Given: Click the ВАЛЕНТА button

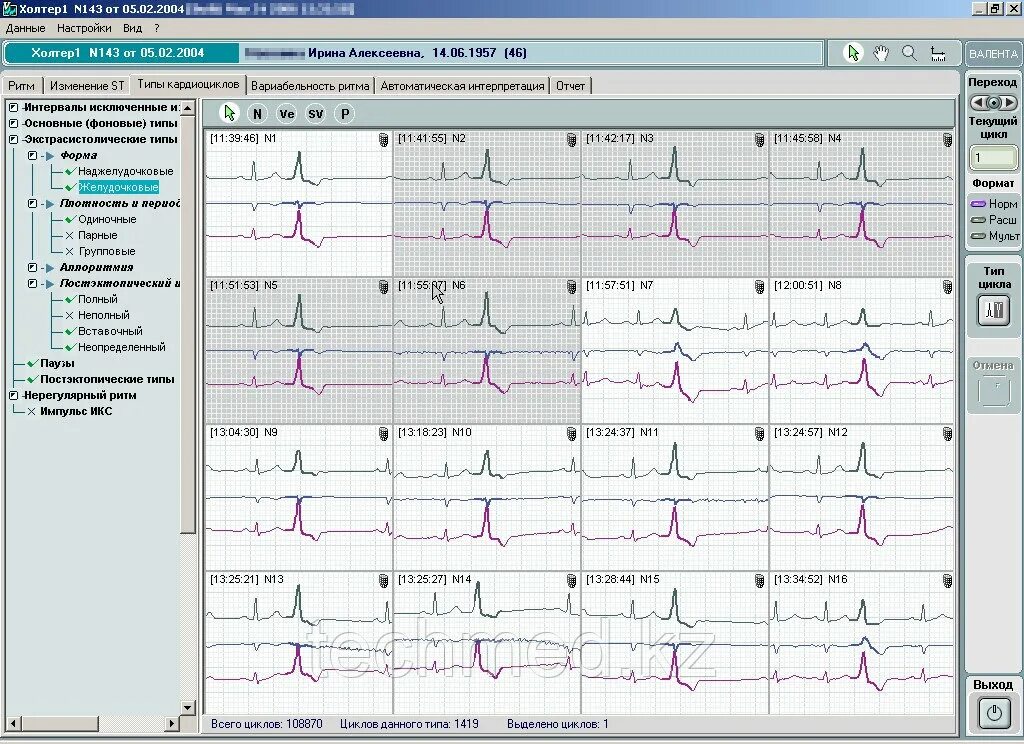Looking at the screenshot, I should [x=993, y=54].
